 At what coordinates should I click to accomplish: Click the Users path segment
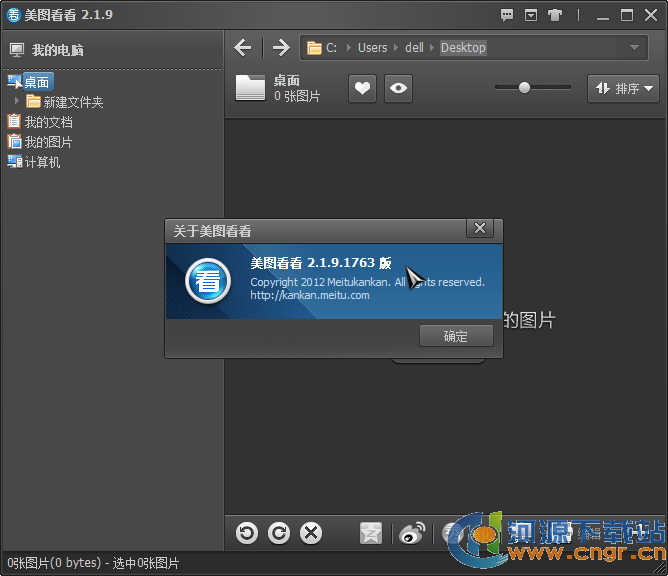pyautogui.click(x=372, y=47)
